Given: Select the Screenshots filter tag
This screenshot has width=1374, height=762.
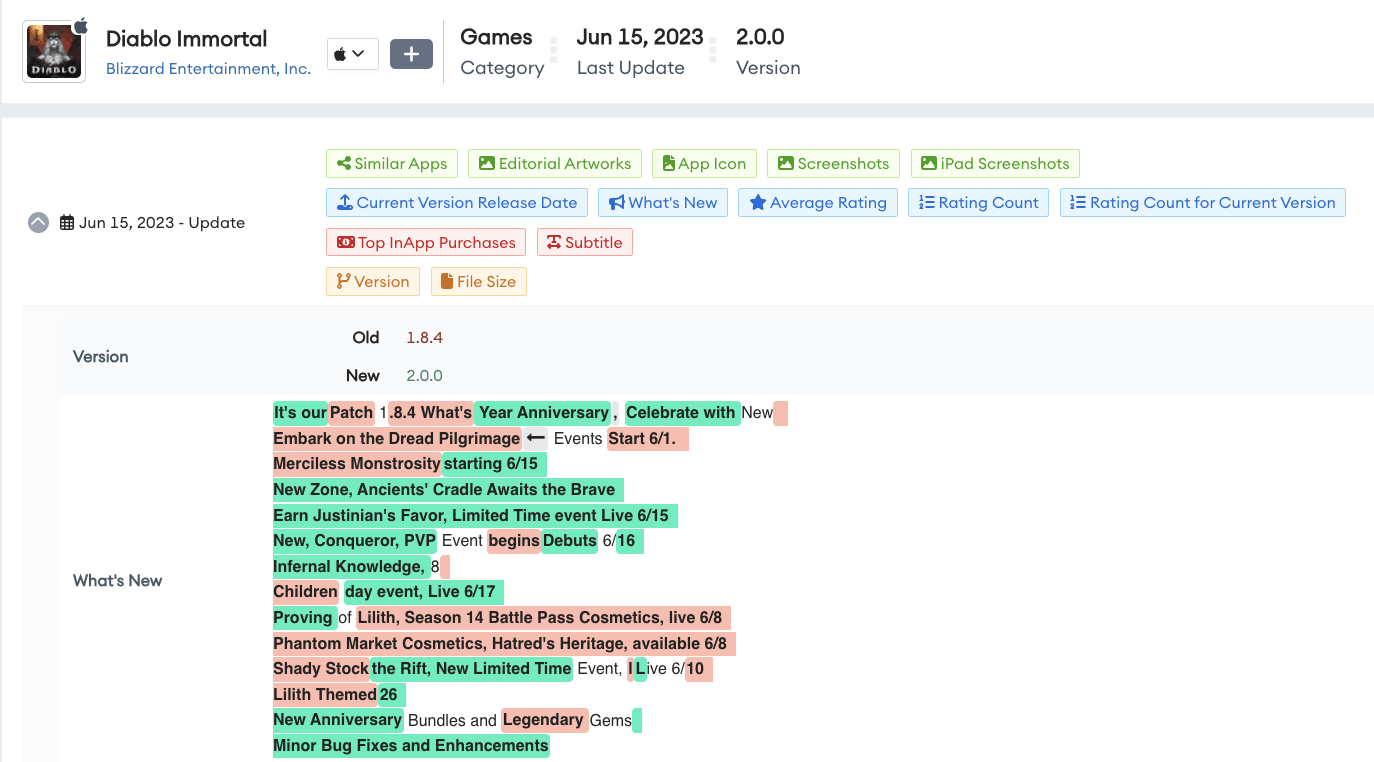Looking at the screenshot, I should coord(833,164).
